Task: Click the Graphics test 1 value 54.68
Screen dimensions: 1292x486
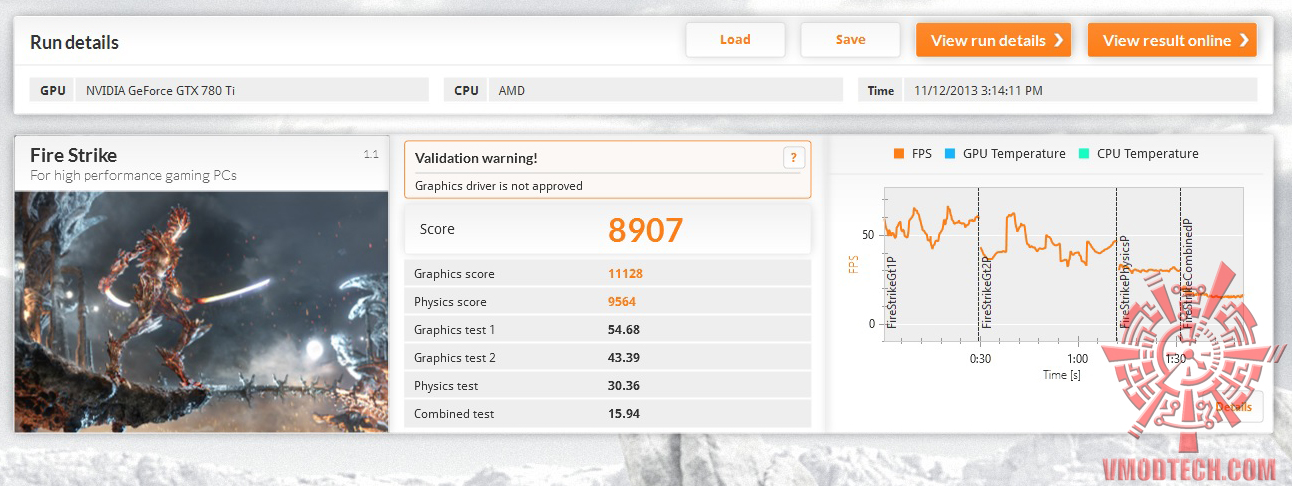Action: 624,330
